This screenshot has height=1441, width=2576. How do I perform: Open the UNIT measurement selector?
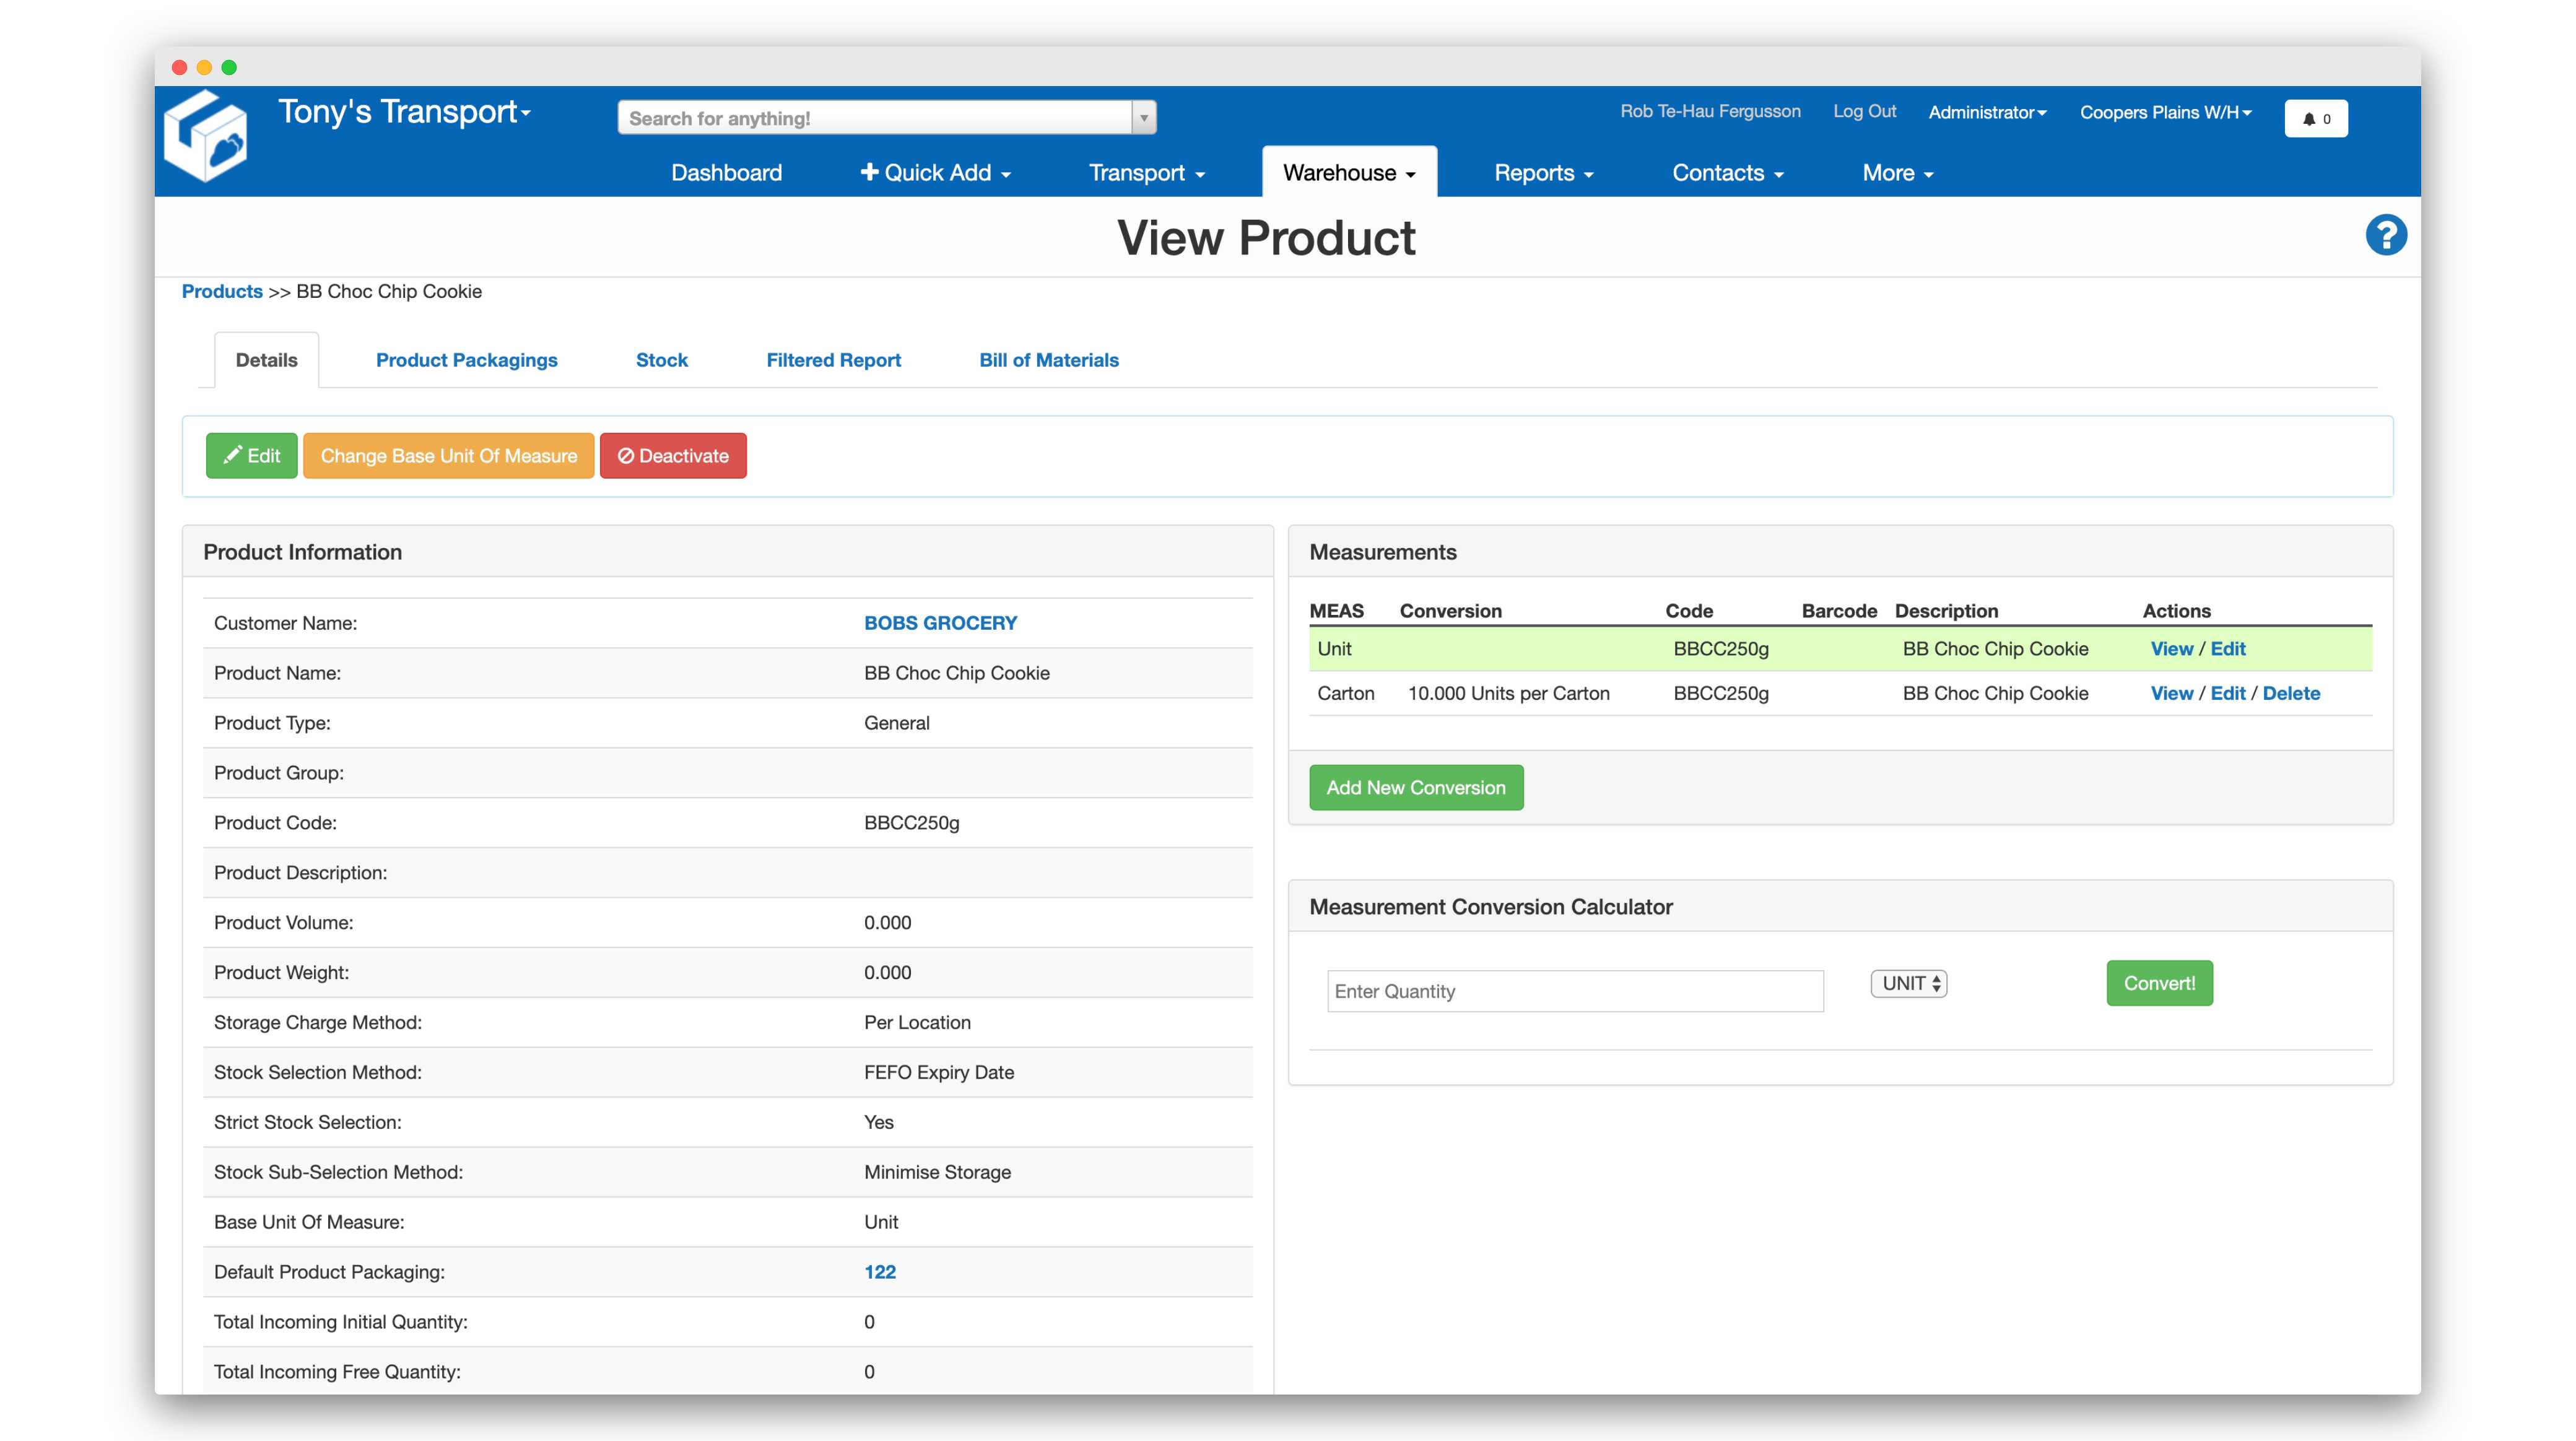point(1908,984)
